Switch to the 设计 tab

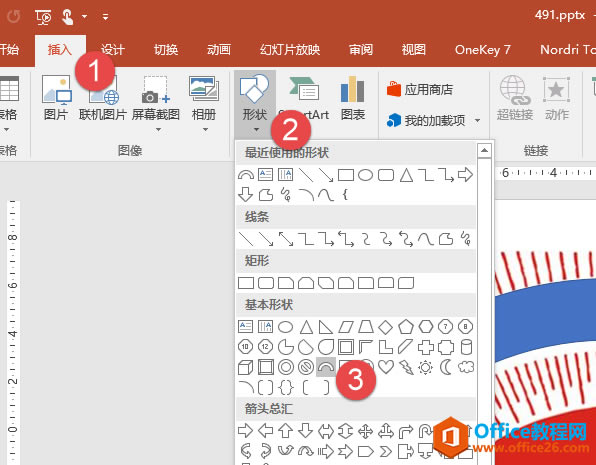[113, 50]
